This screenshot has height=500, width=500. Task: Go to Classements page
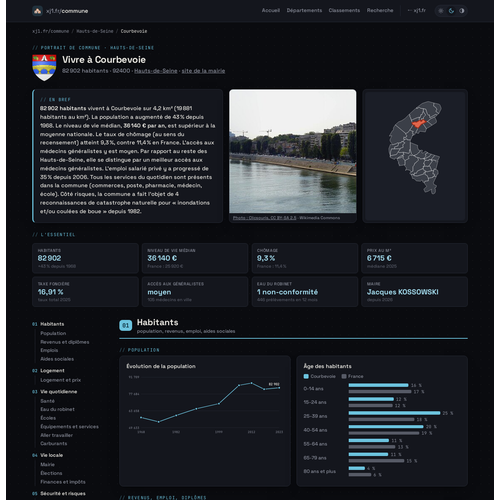coord(344,11)
